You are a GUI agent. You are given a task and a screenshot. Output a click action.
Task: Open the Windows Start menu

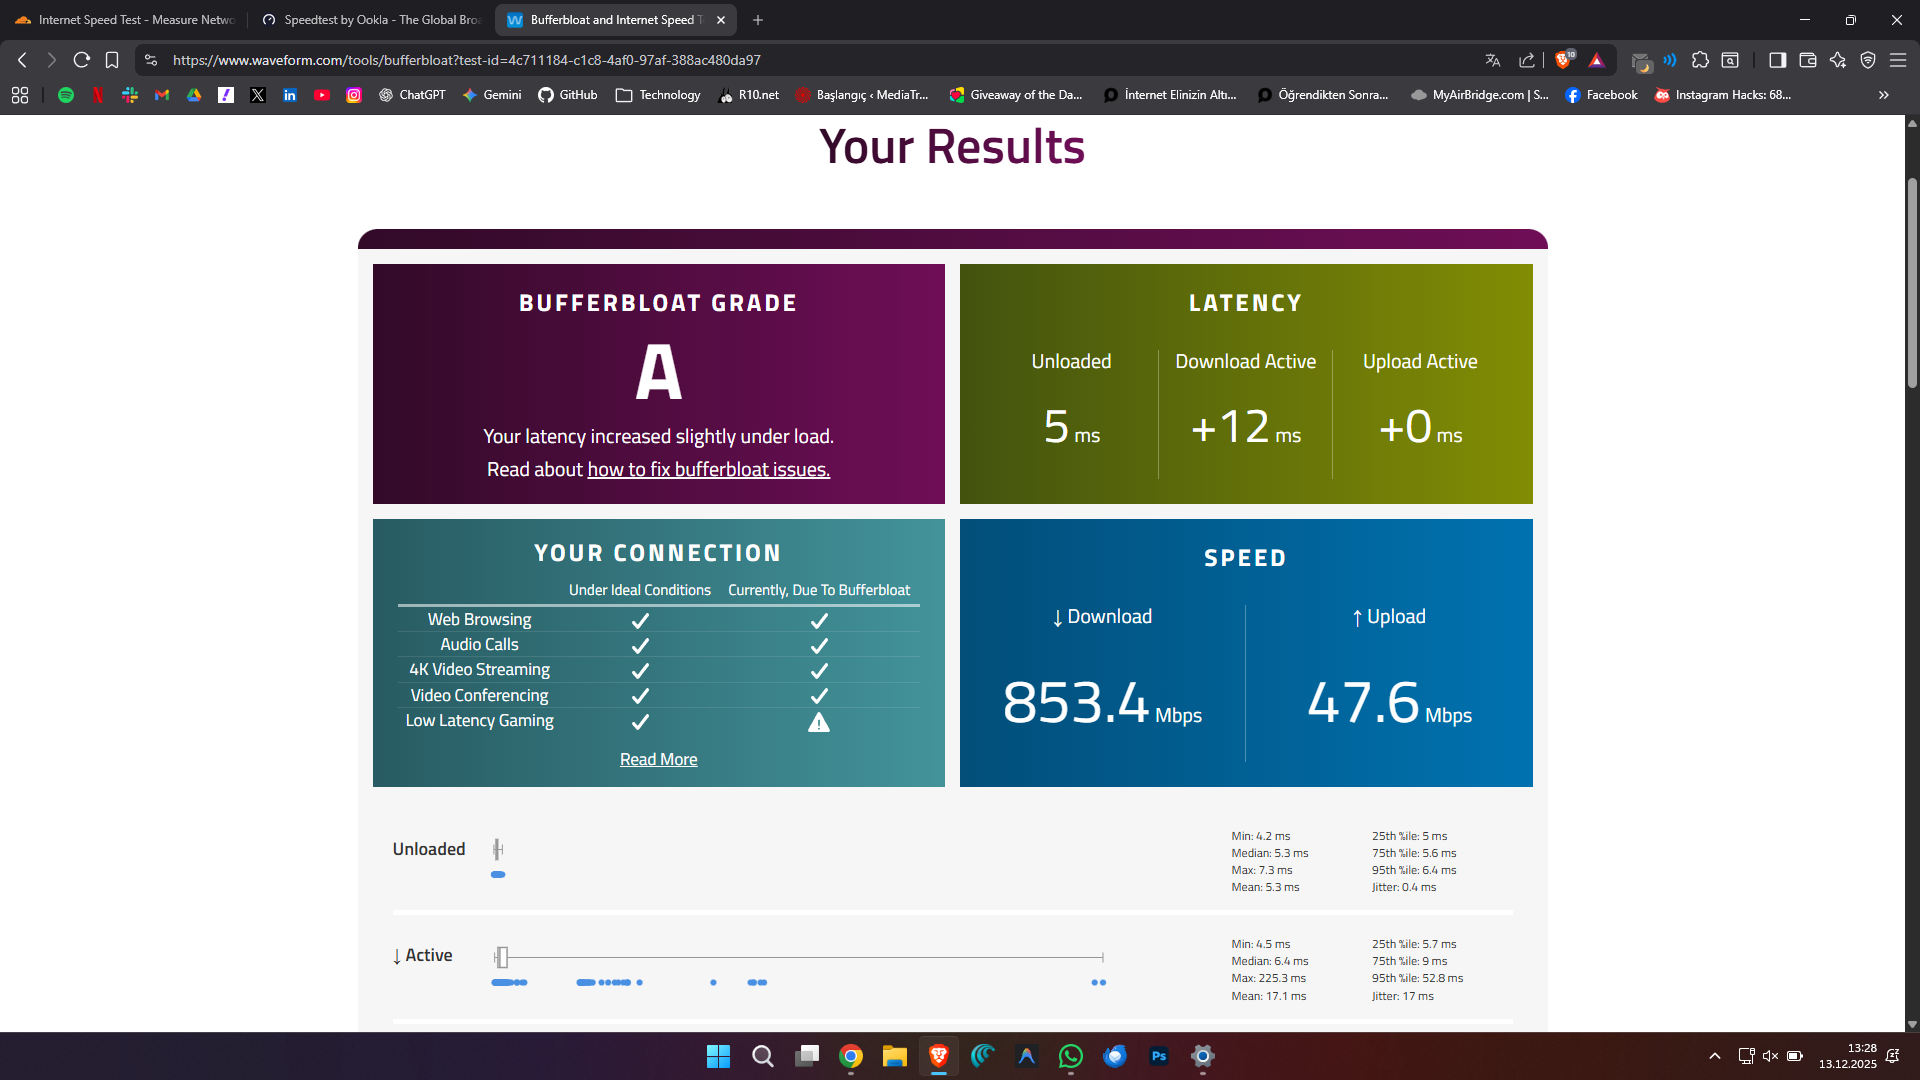click(x=718, y=1056)
